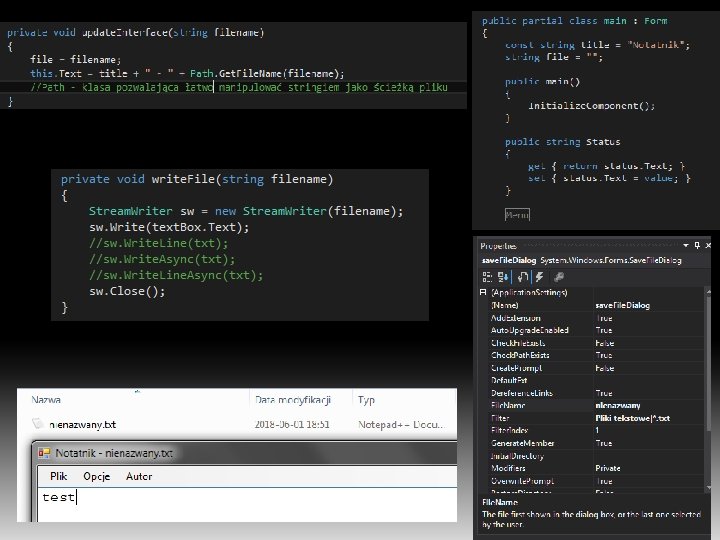The width and height of the screenshot is (720, 540).
Task: Click the FileName description heading at panel bottom
Action: [500, 502]
